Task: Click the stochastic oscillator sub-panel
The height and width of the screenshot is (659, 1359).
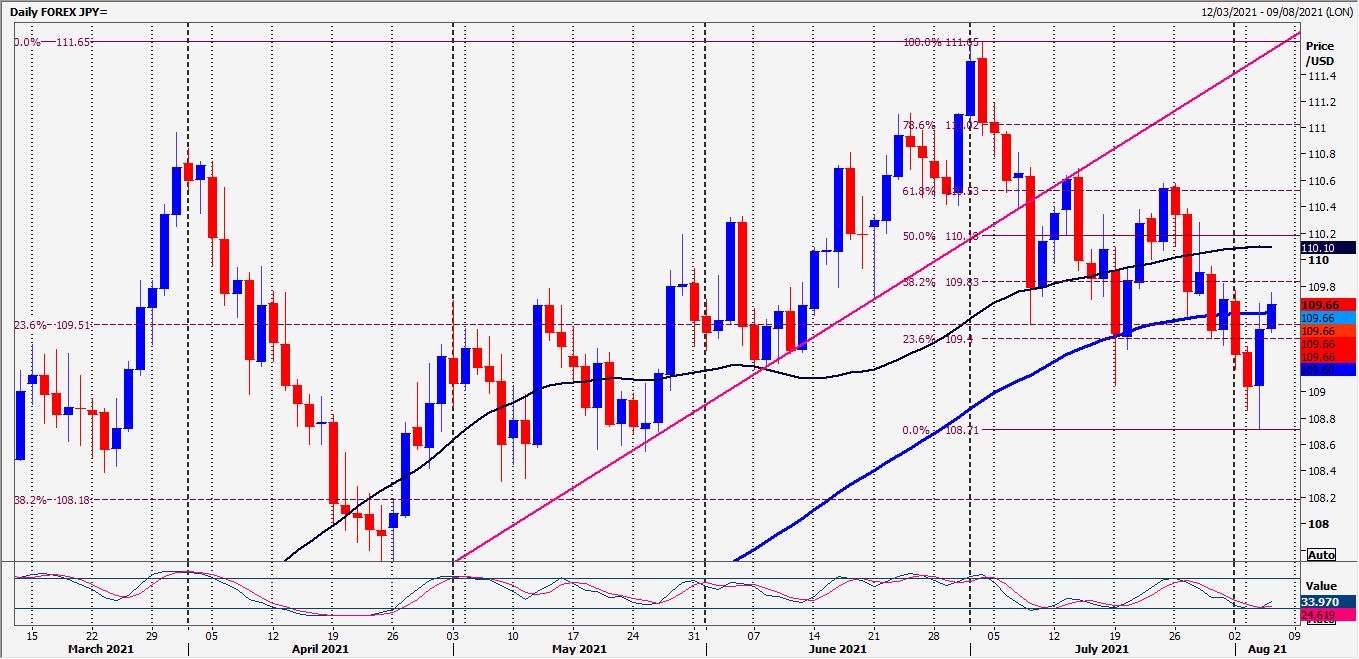Action: (x=650, y=590)
